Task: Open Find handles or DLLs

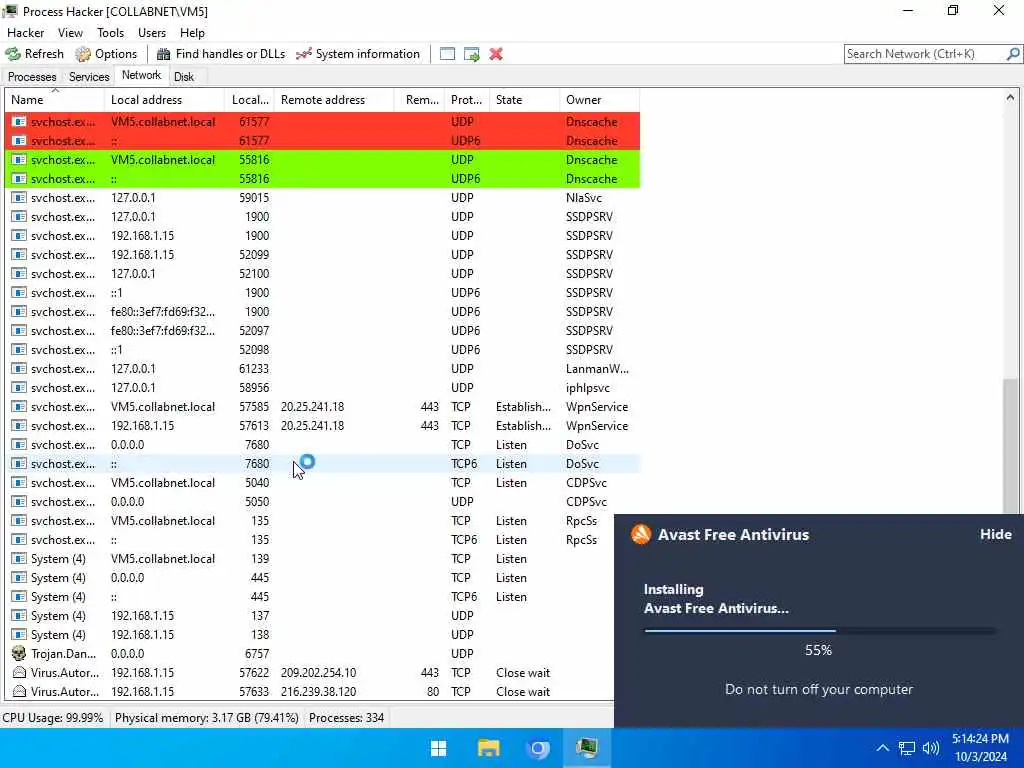Action: pos(221,54)
